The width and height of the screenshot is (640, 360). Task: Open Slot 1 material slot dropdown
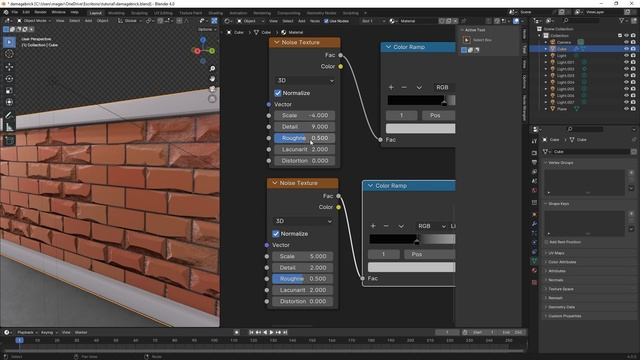tap(373, 21)
